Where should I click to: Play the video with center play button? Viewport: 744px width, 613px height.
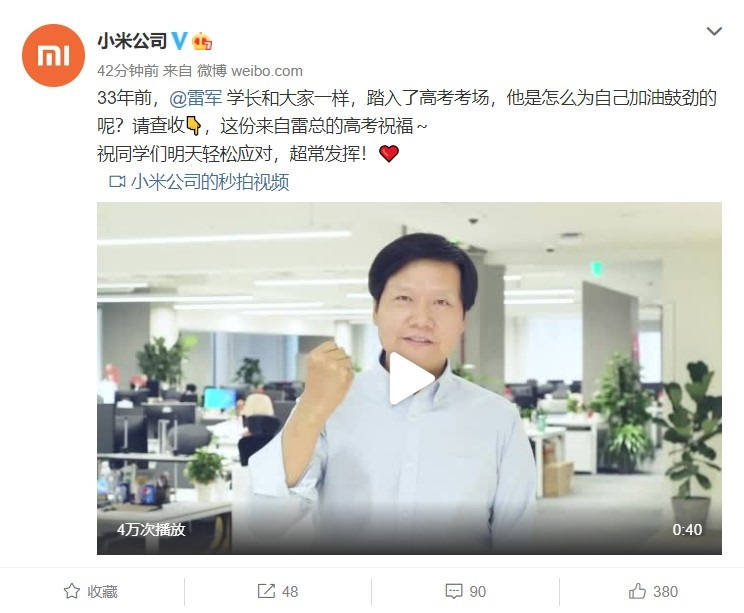coord(409,378)
